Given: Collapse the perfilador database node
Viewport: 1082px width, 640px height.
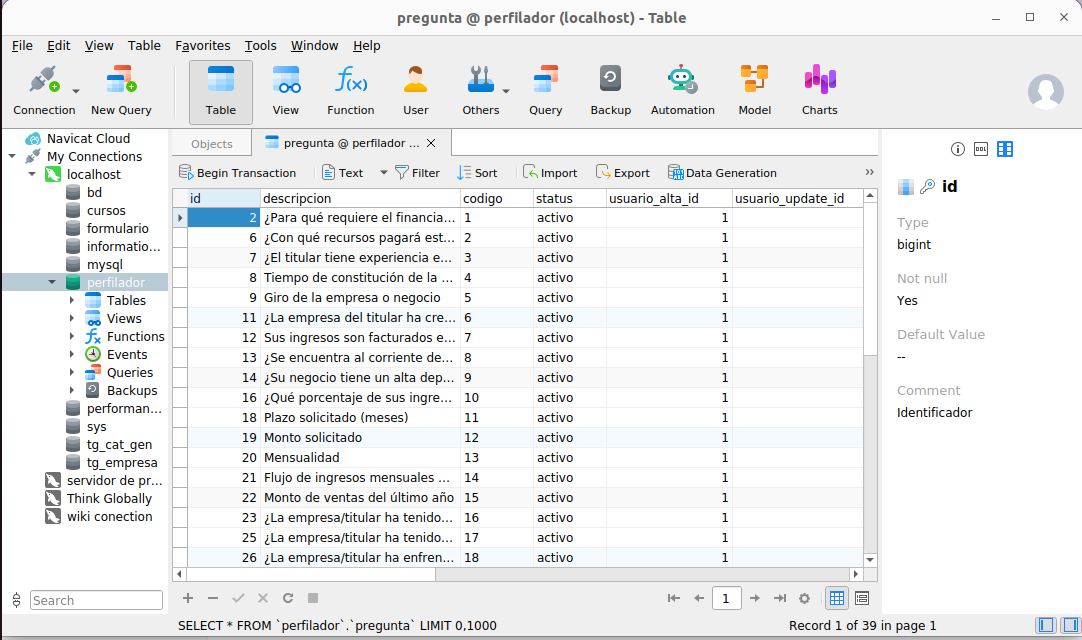Looking at the screenshot, I should (52, 283).
